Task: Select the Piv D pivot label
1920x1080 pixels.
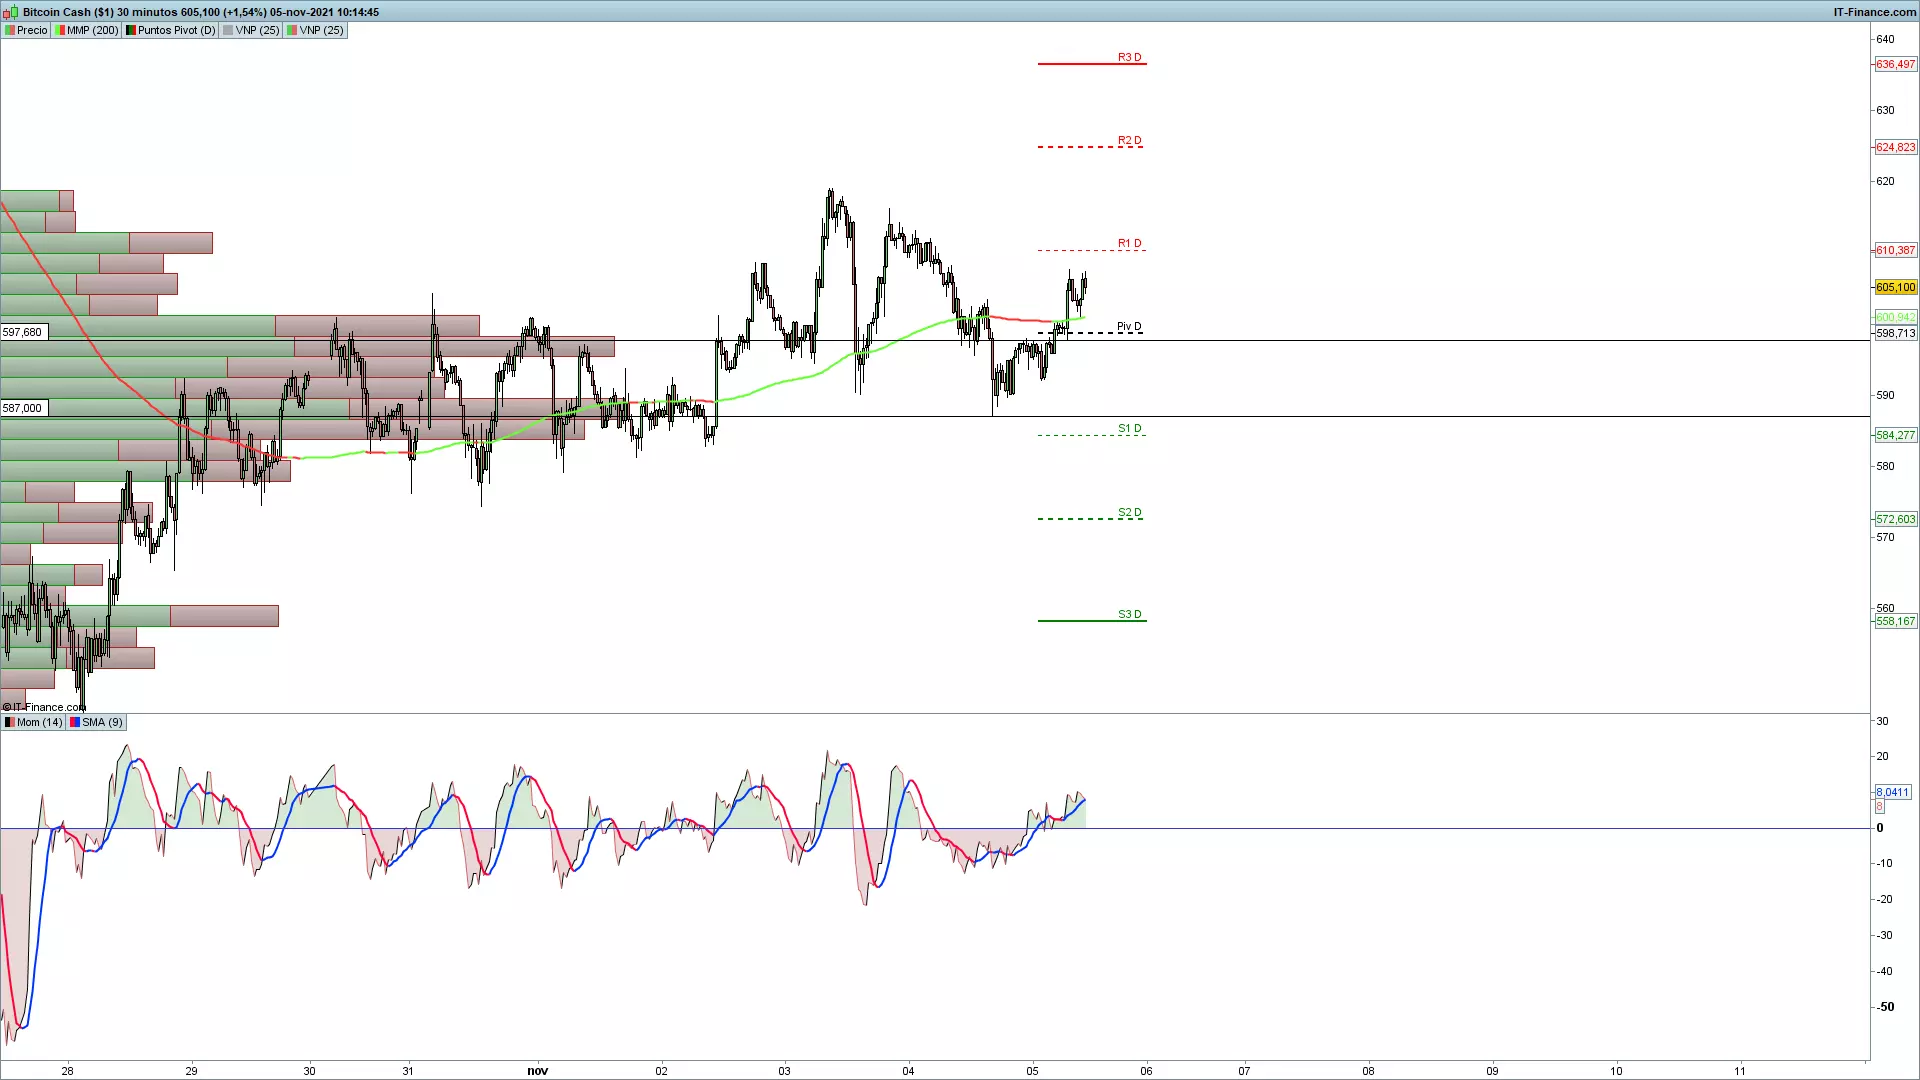Action: pyautogui.click(x=1129, y=326)
